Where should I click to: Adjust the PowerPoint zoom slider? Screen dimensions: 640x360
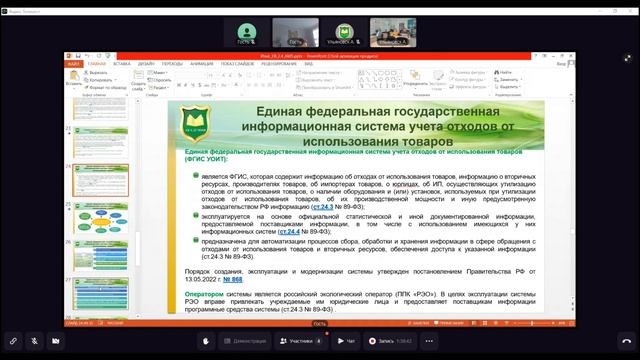tap(532, 323)
